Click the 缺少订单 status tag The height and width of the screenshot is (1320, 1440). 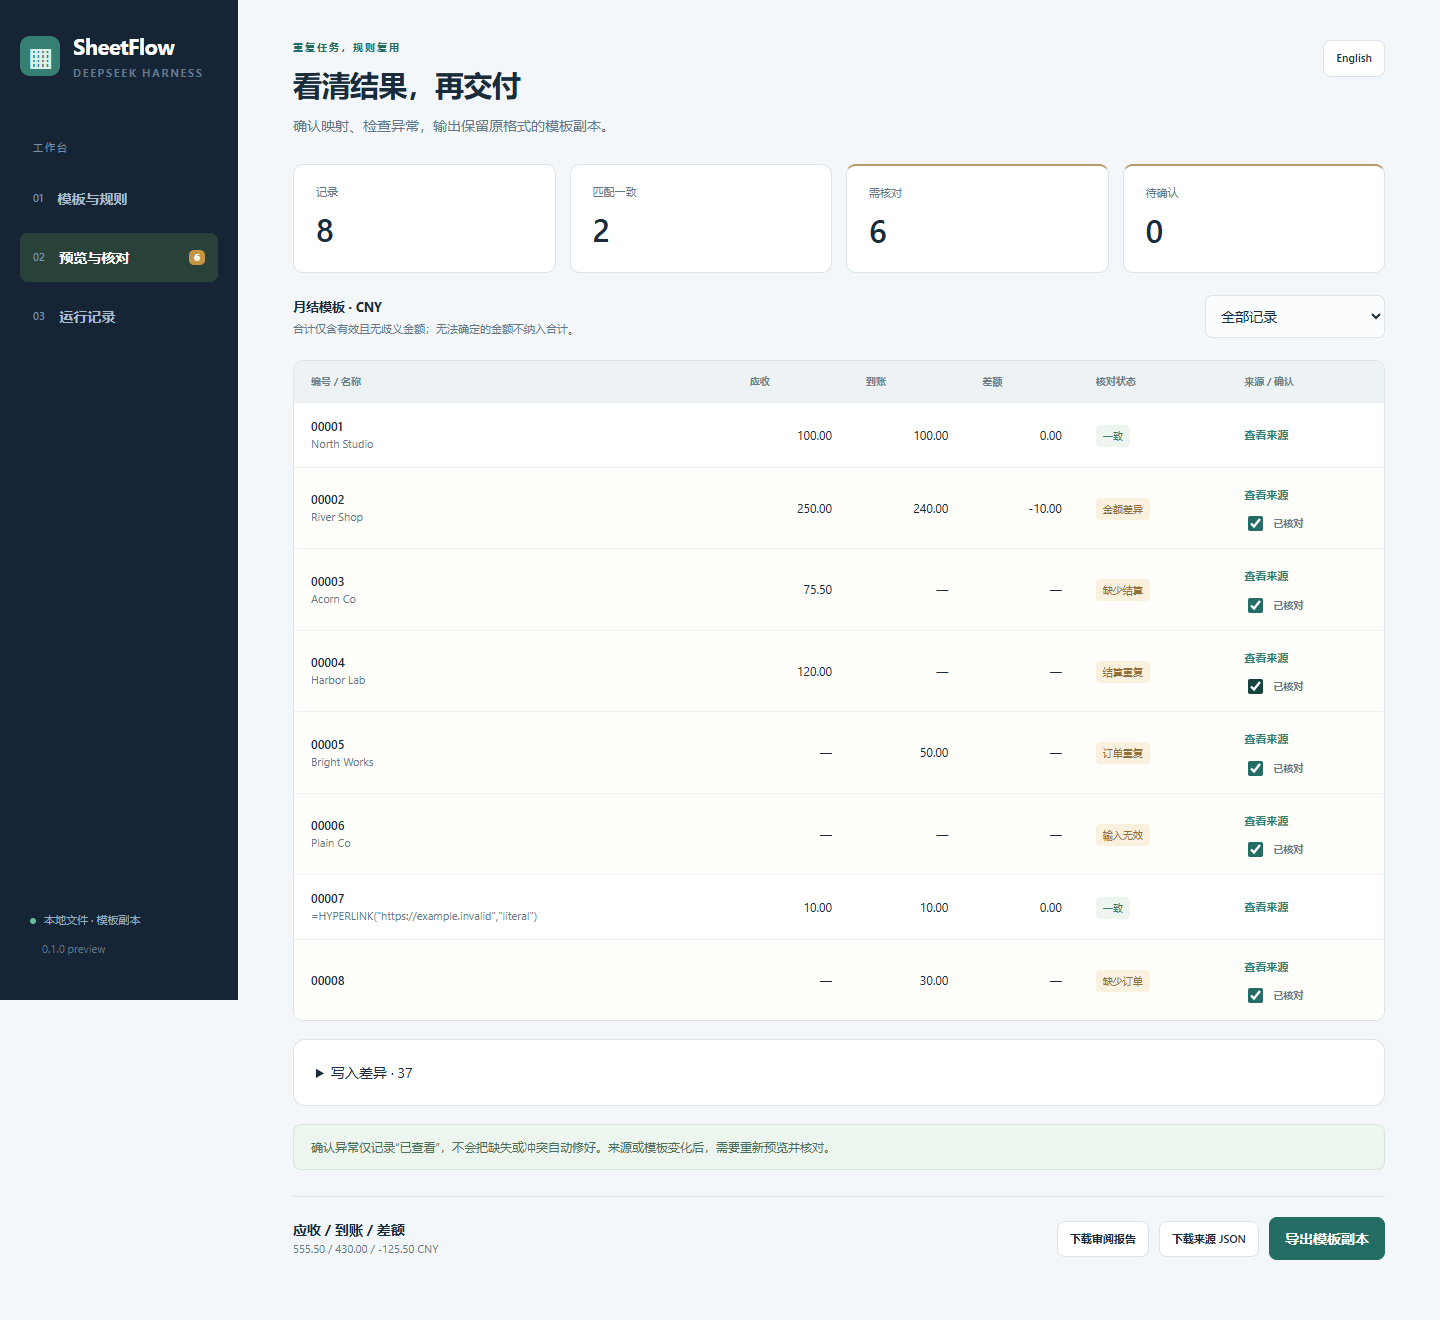1123,981
